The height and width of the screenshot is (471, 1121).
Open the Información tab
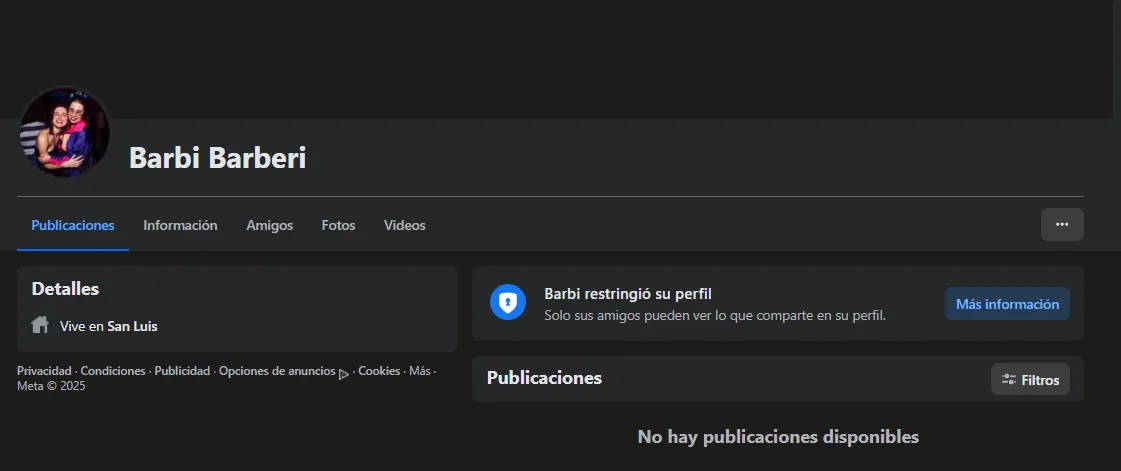(x=180, y=225)
